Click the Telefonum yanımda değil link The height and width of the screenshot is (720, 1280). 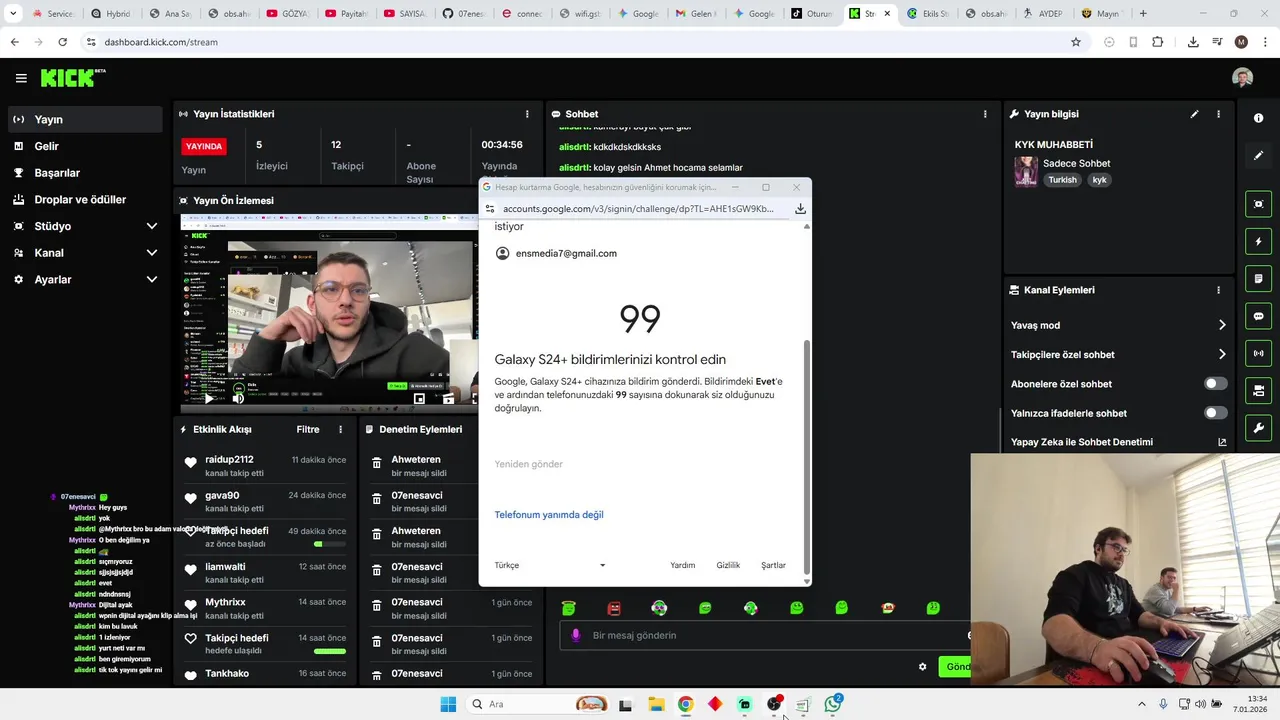coord(549,515)
